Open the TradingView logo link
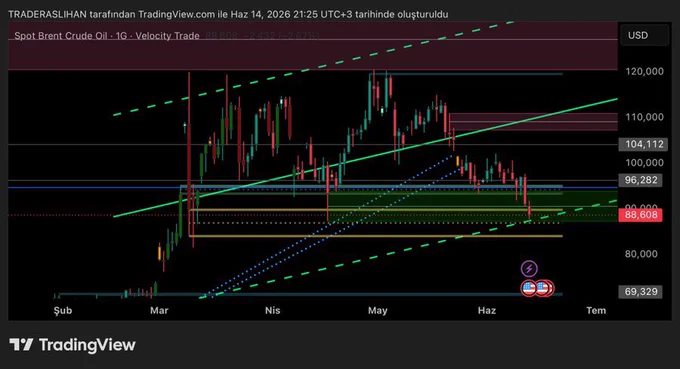This screenshot has width=680, height=369. [72, 345]
